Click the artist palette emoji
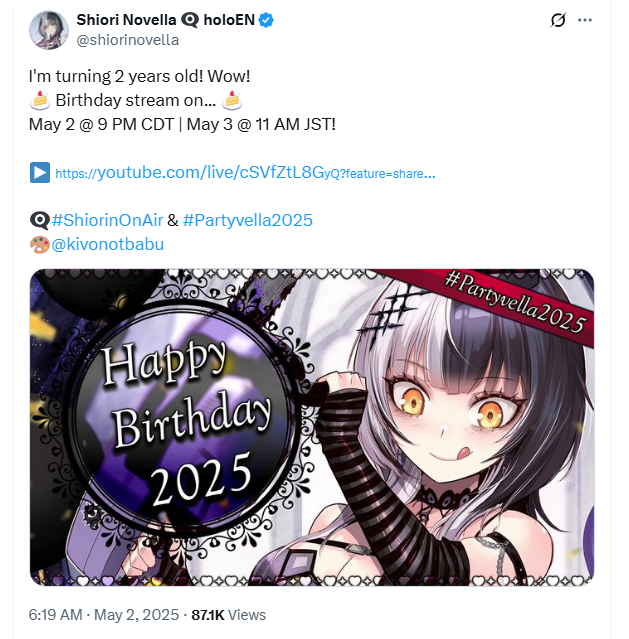The image size is (629, 639). coord(40,245)
